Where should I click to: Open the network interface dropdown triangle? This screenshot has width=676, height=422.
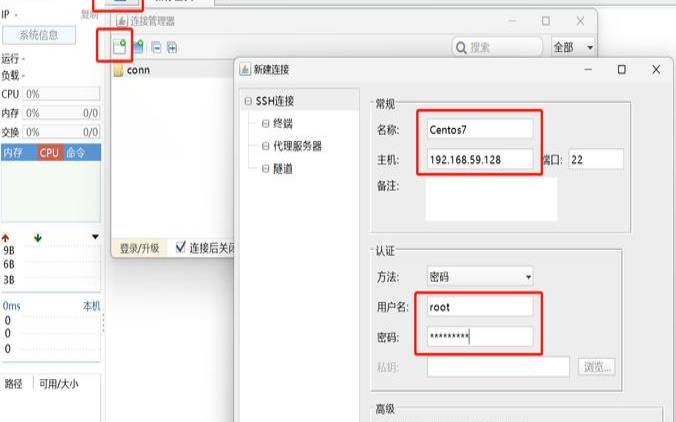tap(95, 237)
